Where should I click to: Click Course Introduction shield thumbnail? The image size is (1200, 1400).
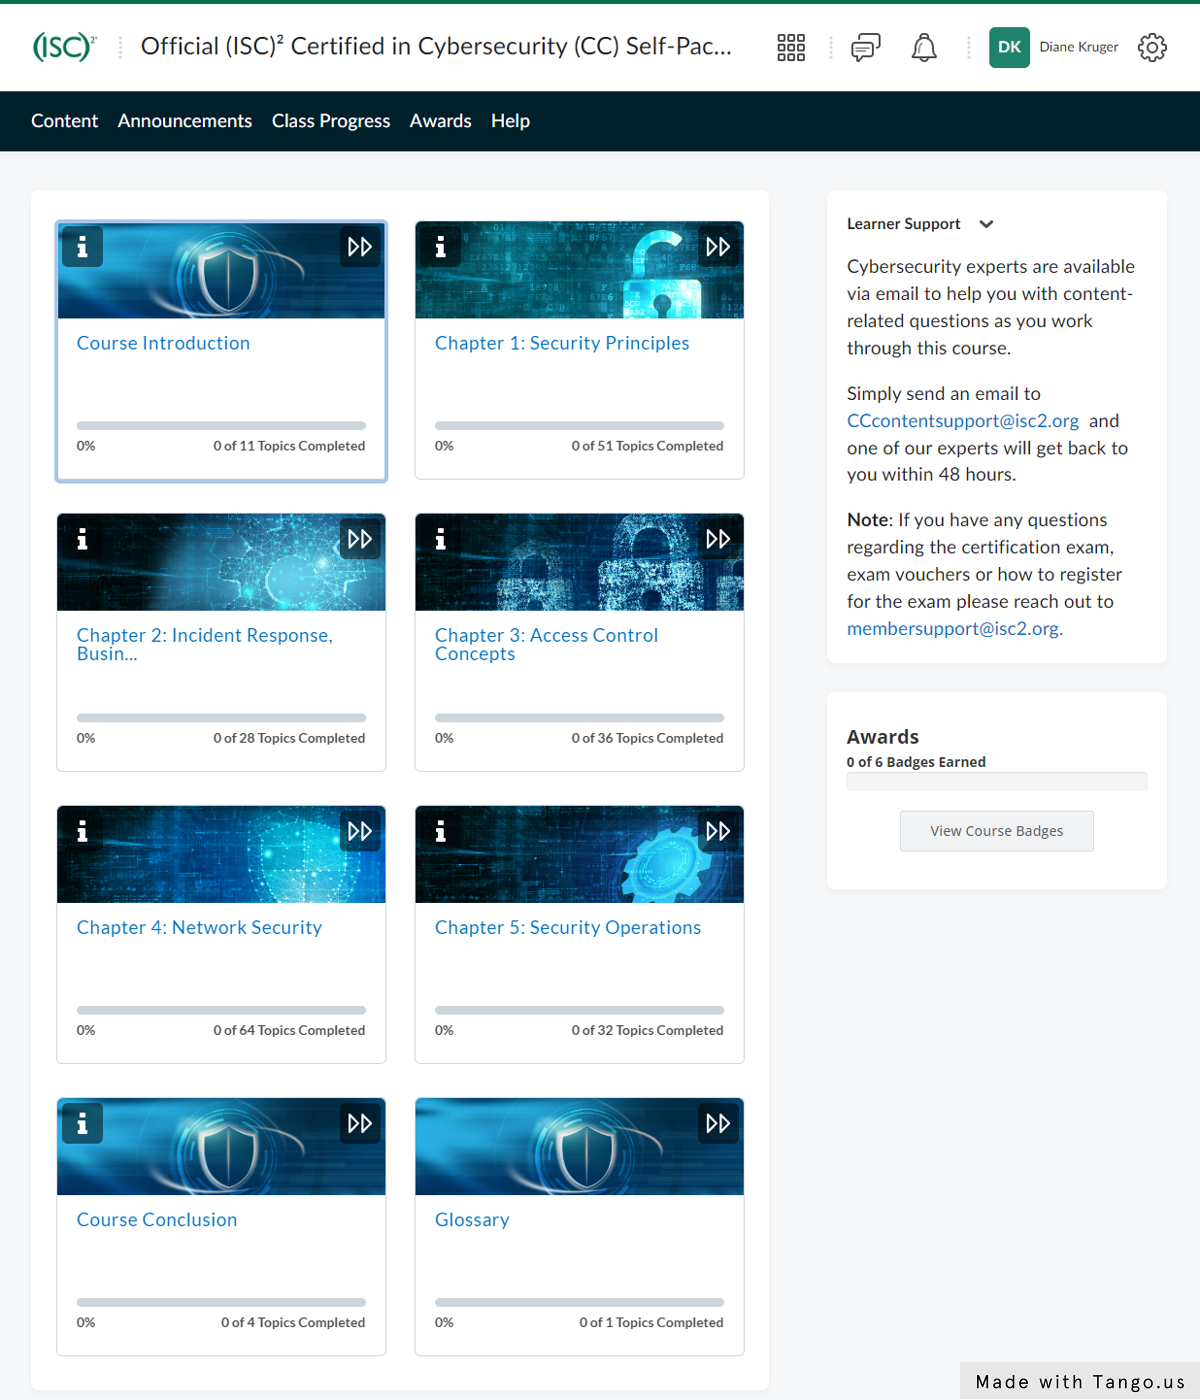[x=221, y=270]
